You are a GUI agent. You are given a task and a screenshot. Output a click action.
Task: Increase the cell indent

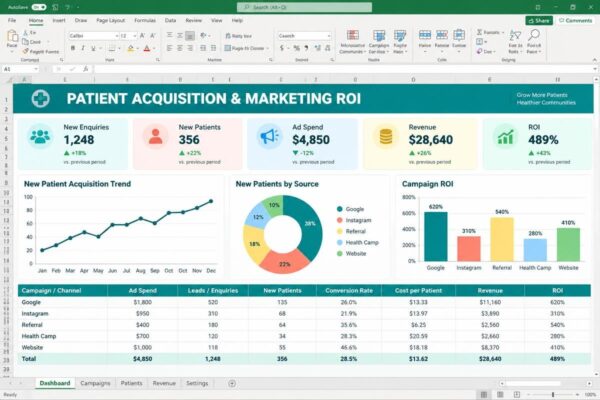click(x=213, y=48)
